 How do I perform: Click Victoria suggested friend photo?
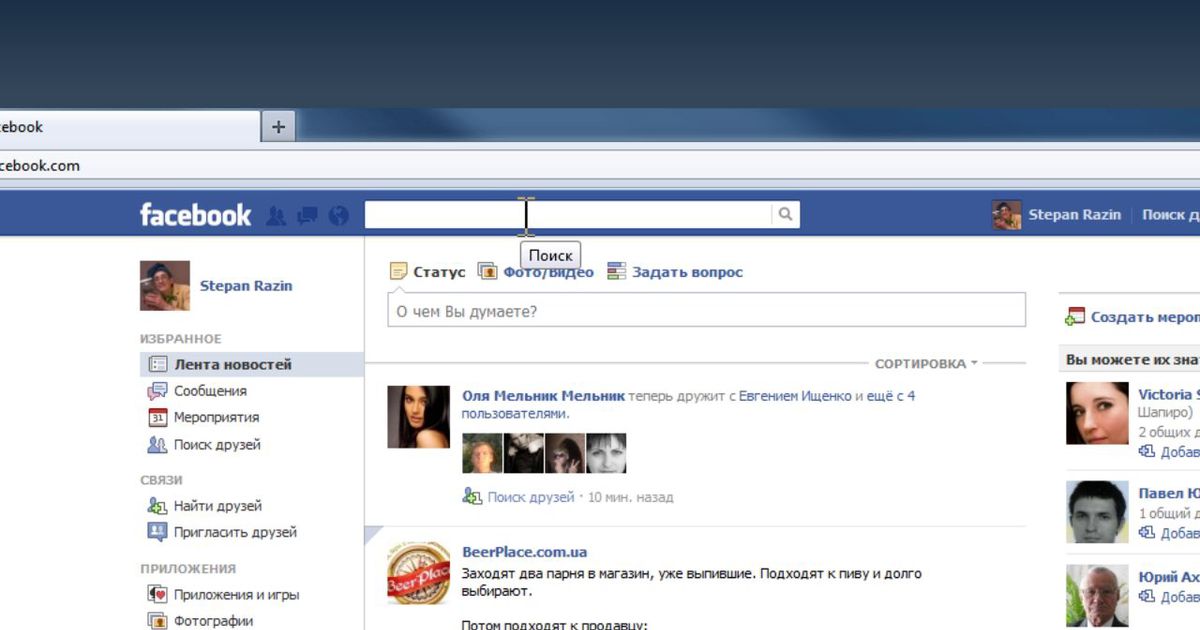pyautogui.click(x=1097, y=413)
